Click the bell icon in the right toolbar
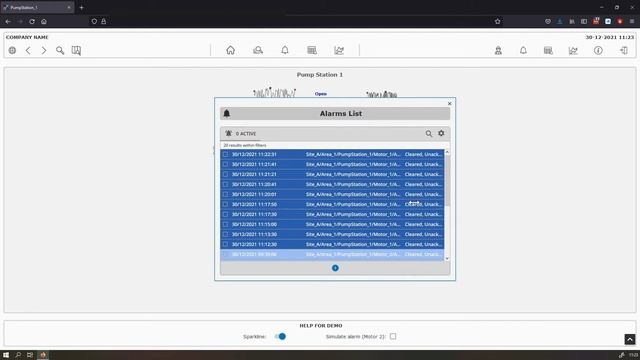This screenshot has width=640, height=360. 523,51
